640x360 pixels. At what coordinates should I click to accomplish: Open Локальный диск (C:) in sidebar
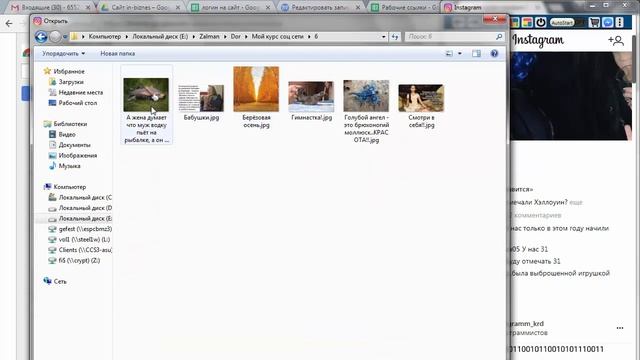(80, 197)
